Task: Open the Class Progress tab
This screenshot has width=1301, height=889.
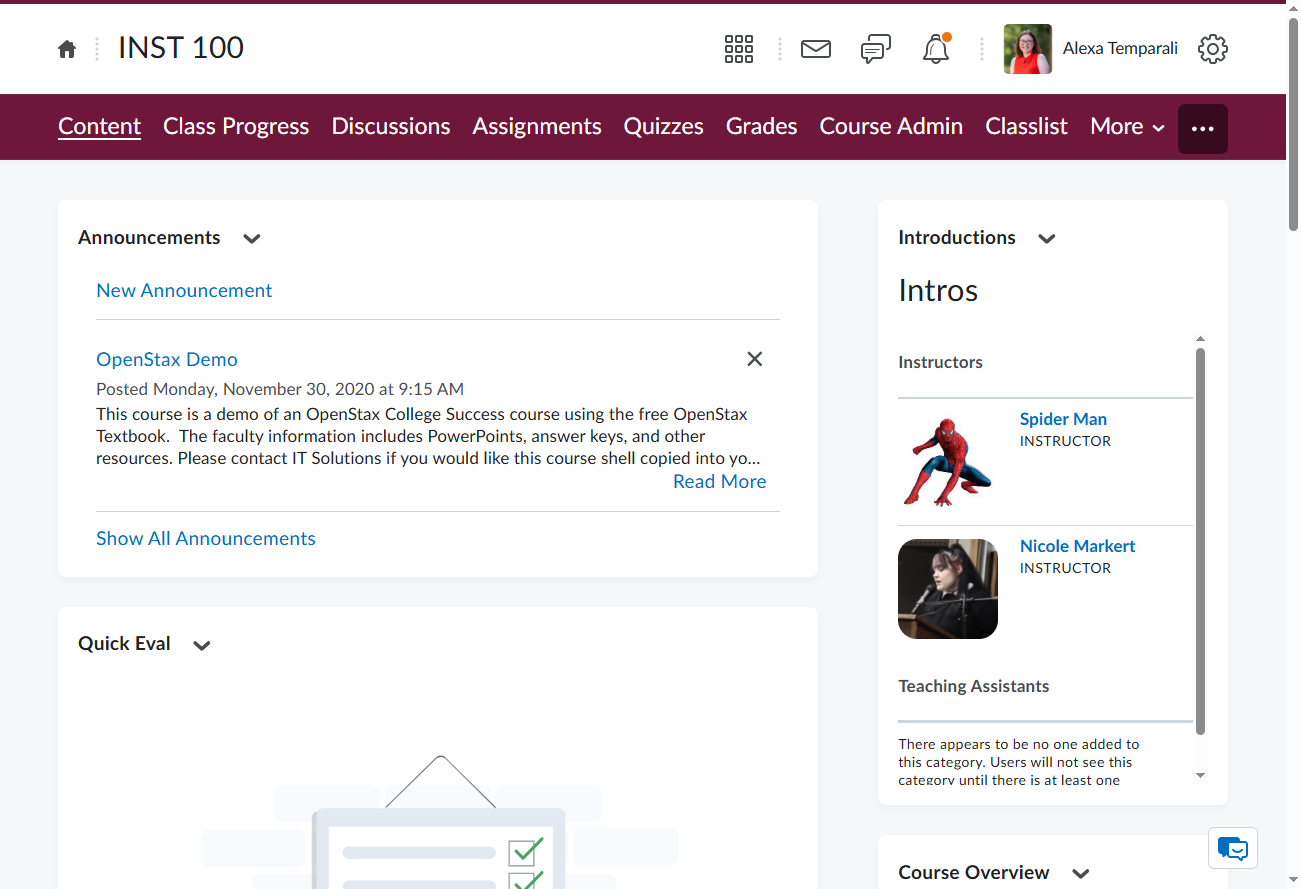Action: tap(236, 126)
